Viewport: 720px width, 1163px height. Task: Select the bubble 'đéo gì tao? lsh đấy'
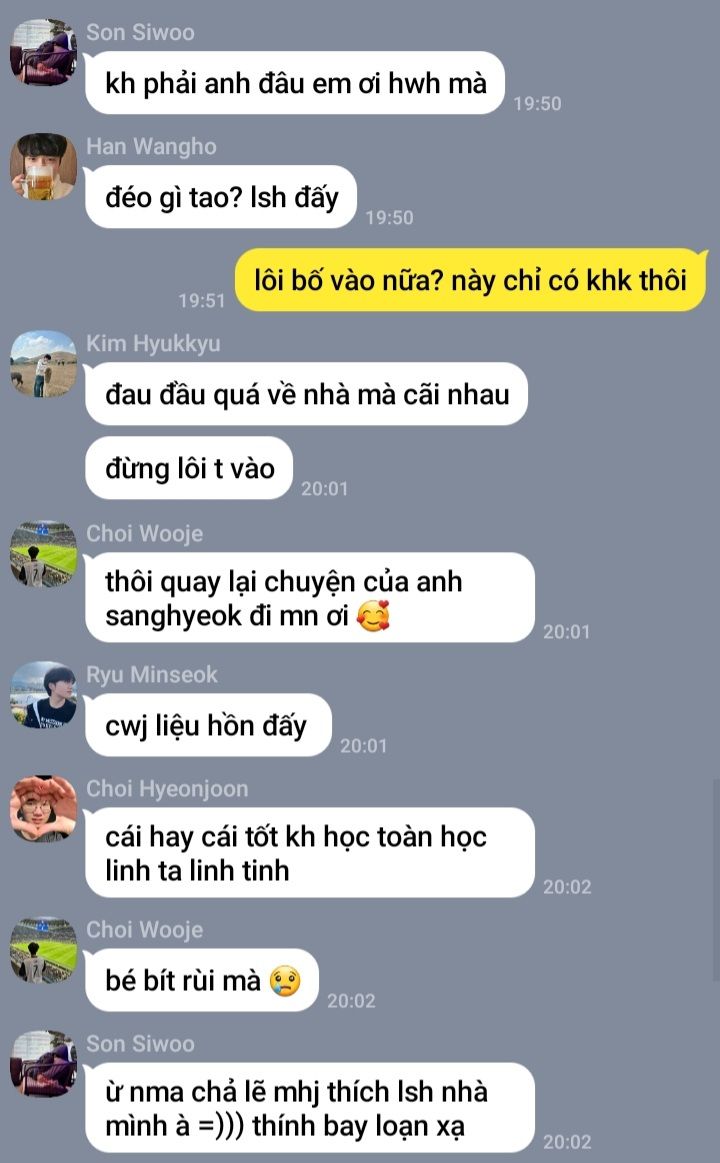click(x=220, y=197)
